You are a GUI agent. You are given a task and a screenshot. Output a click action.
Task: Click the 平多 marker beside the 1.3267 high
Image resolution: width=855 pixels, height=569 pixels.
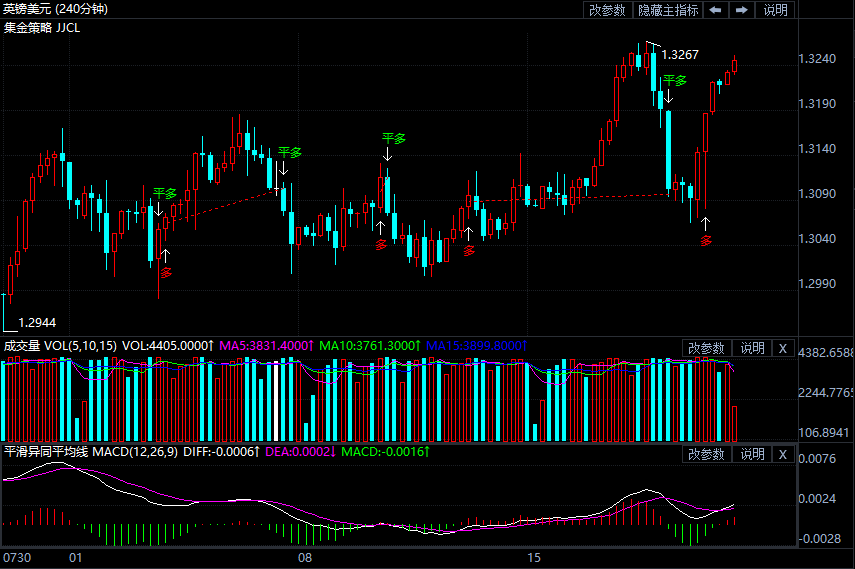[x=675, y=80]
